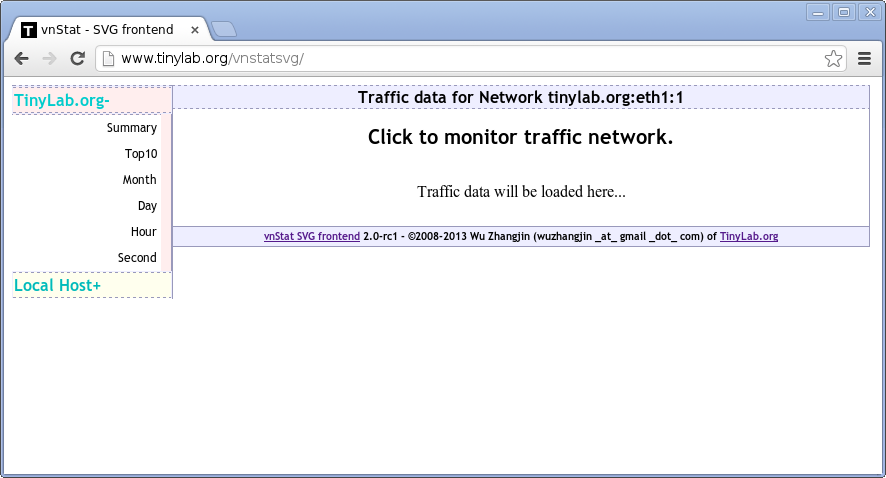886x478 pixels.
Task: Reload the page with refresh icon
Action: coord(77,59)
